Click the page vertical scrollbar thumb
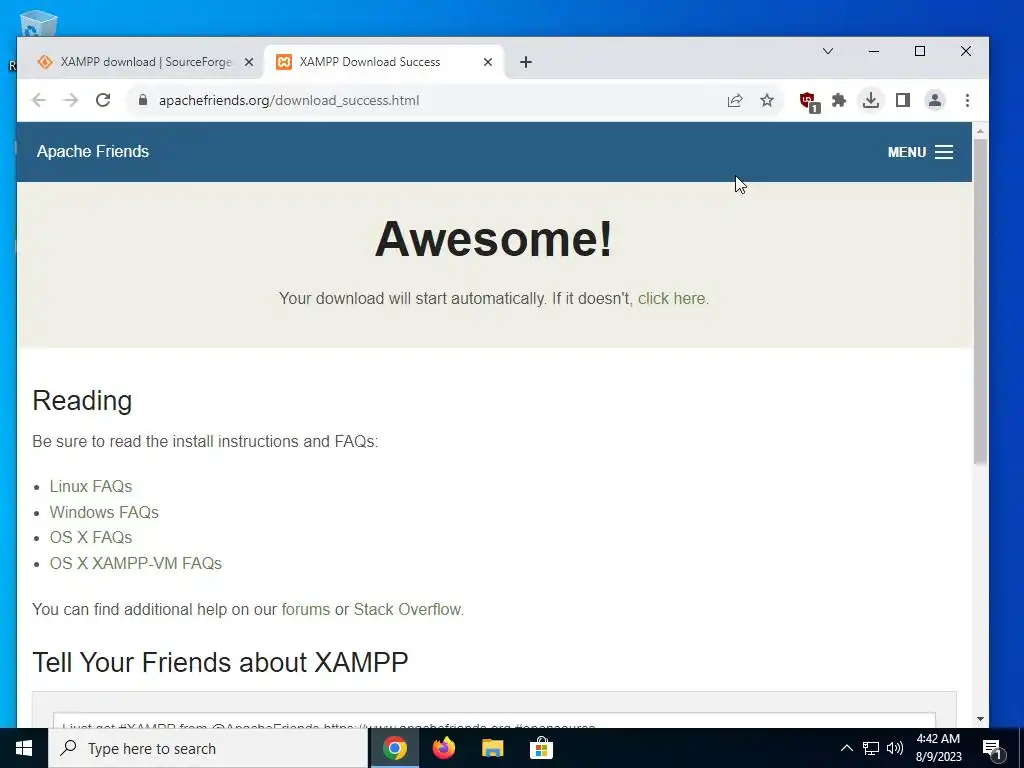This screenshot has width=1024, height=768. (980, 300)
